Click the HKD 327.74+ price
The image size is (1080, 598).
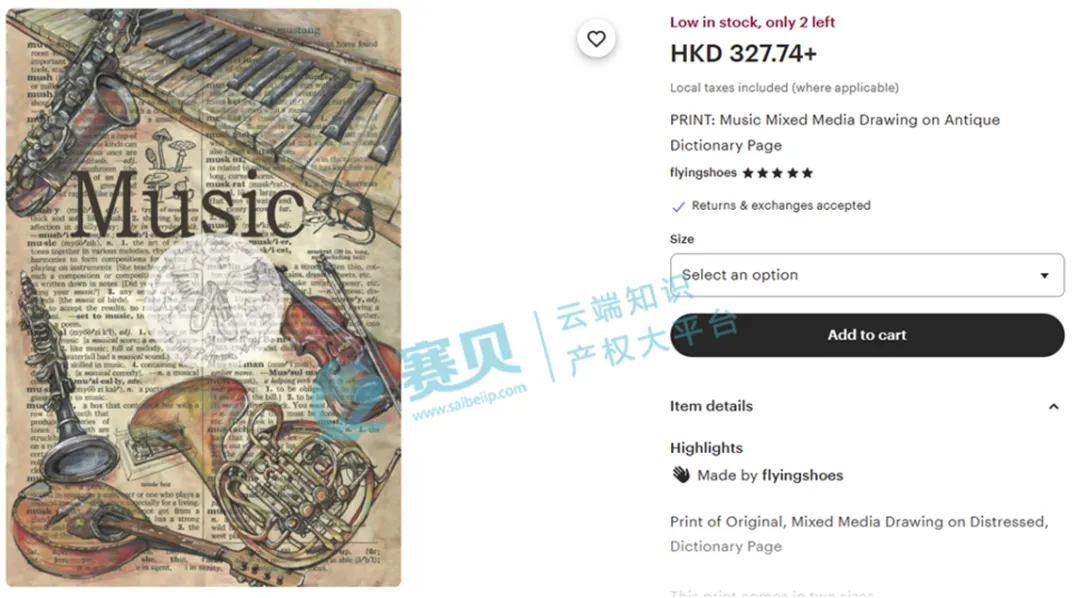click(x=743, y=53)
